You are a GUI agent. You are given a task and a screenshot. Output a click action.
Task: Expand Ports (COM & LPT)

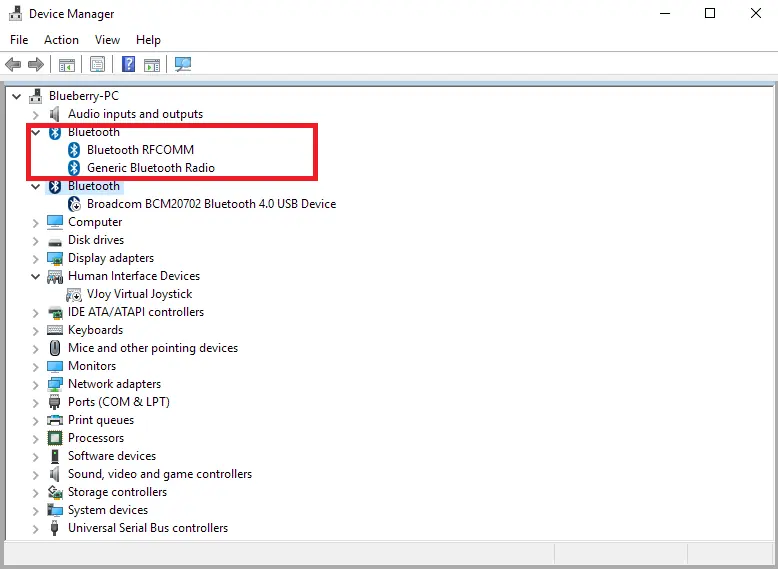tap(35, 402)
